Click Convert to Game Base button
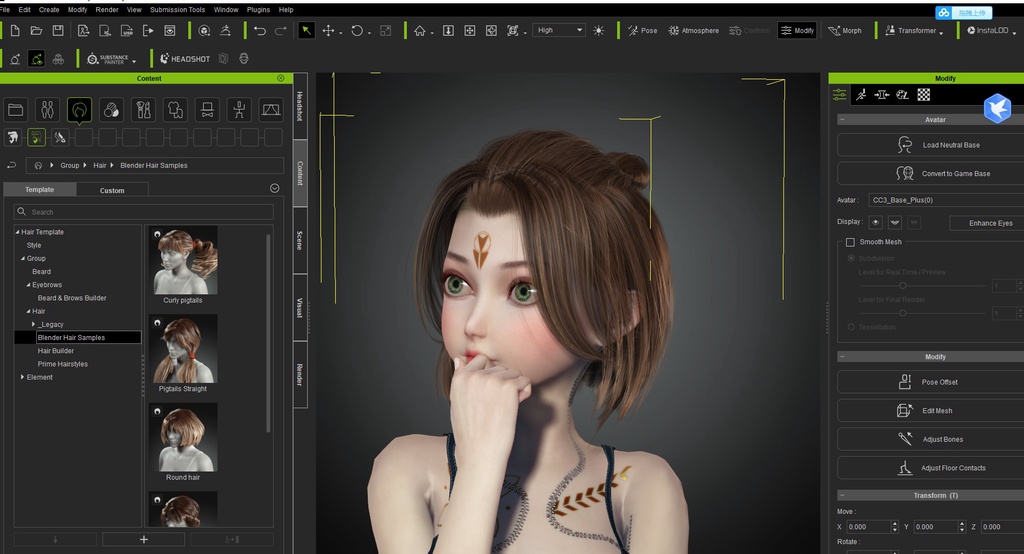The width and height of the screenshot is (1024, 554). click(931, 174)
